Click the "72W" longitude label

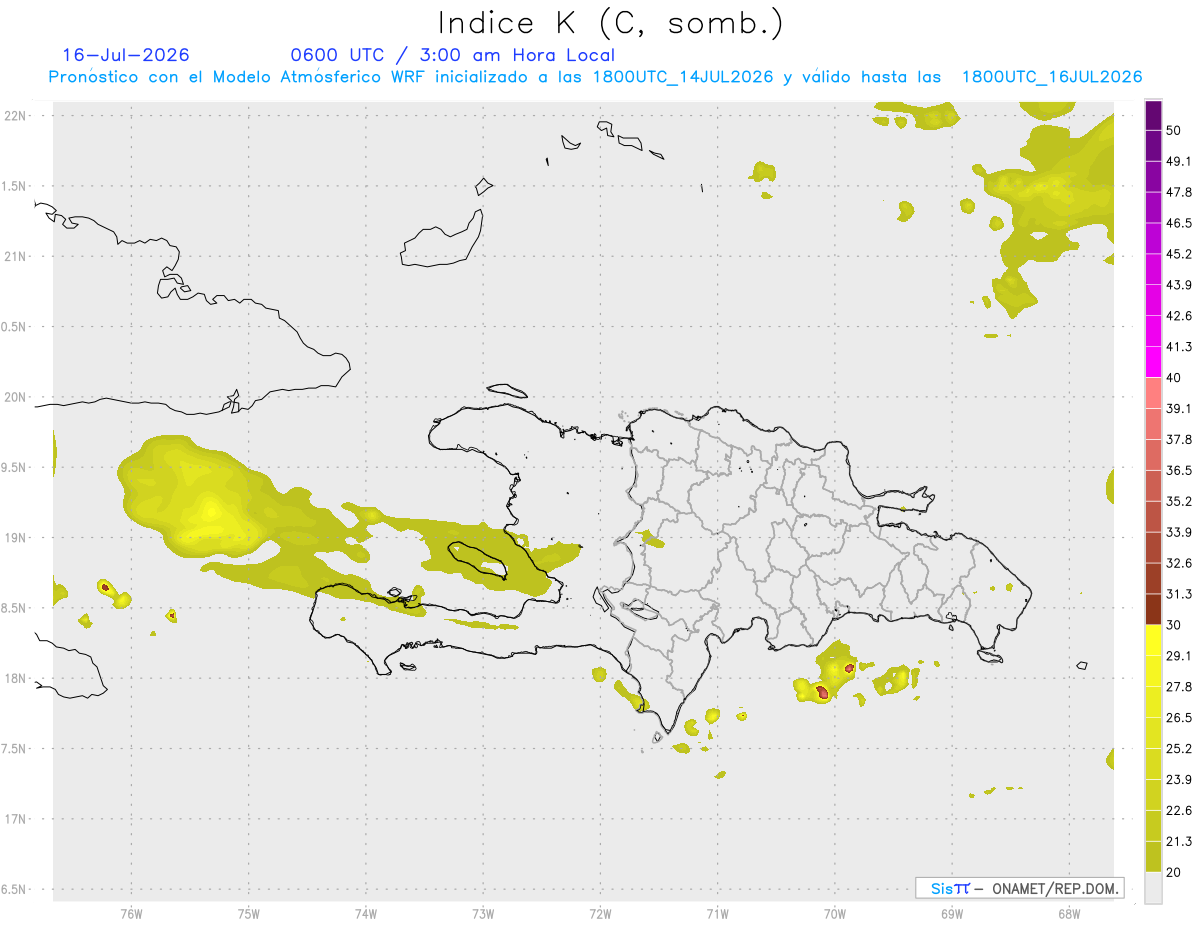pyautogui.click(x=600, y=915)
